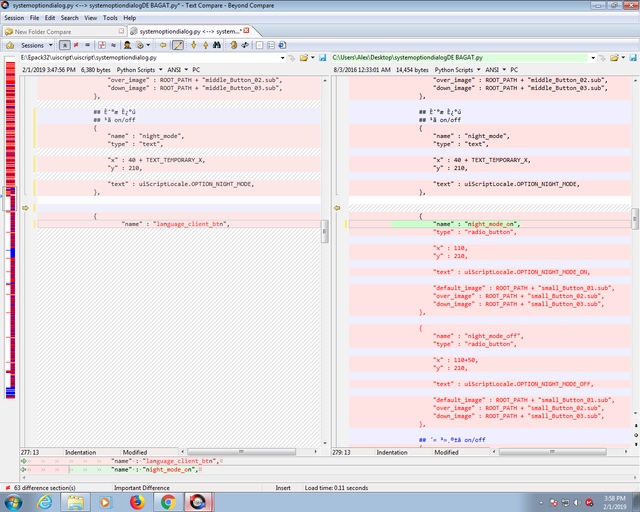Viewport: 640px width, 512px height.
Task: Go to Previous Difference up arrow
Action: pyautogui.click(x=205, y=45)
